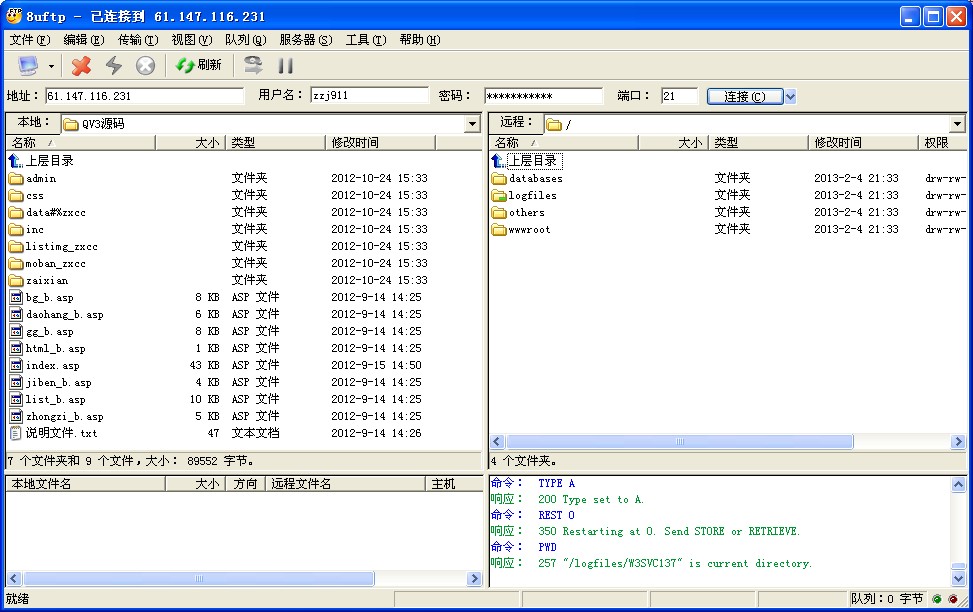
Task: Select list_b.asp file icon
Action: [x=16, y=399]
